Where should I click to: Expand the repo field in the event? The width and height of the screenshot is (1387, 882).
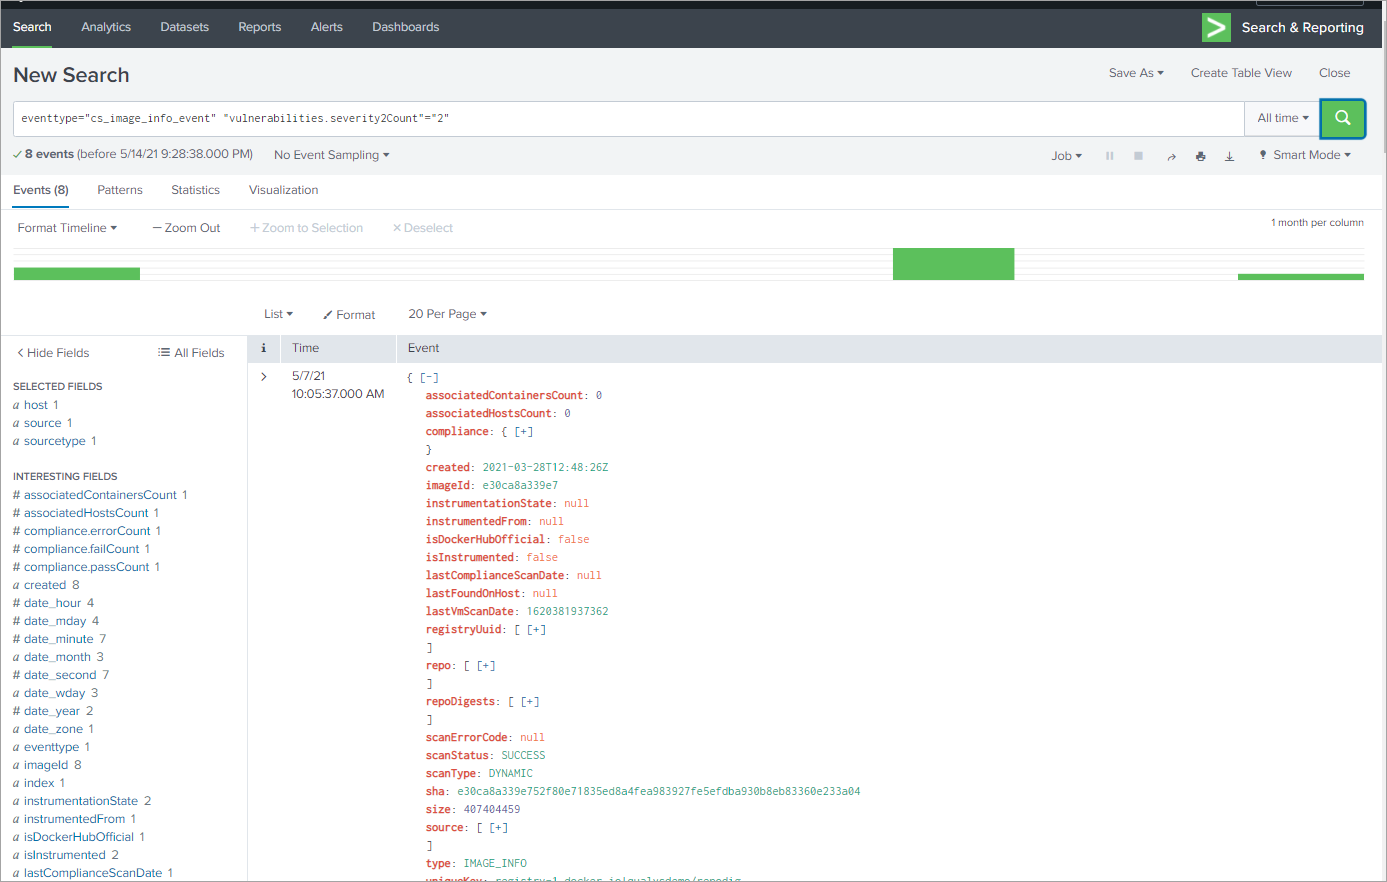(483, 665)
